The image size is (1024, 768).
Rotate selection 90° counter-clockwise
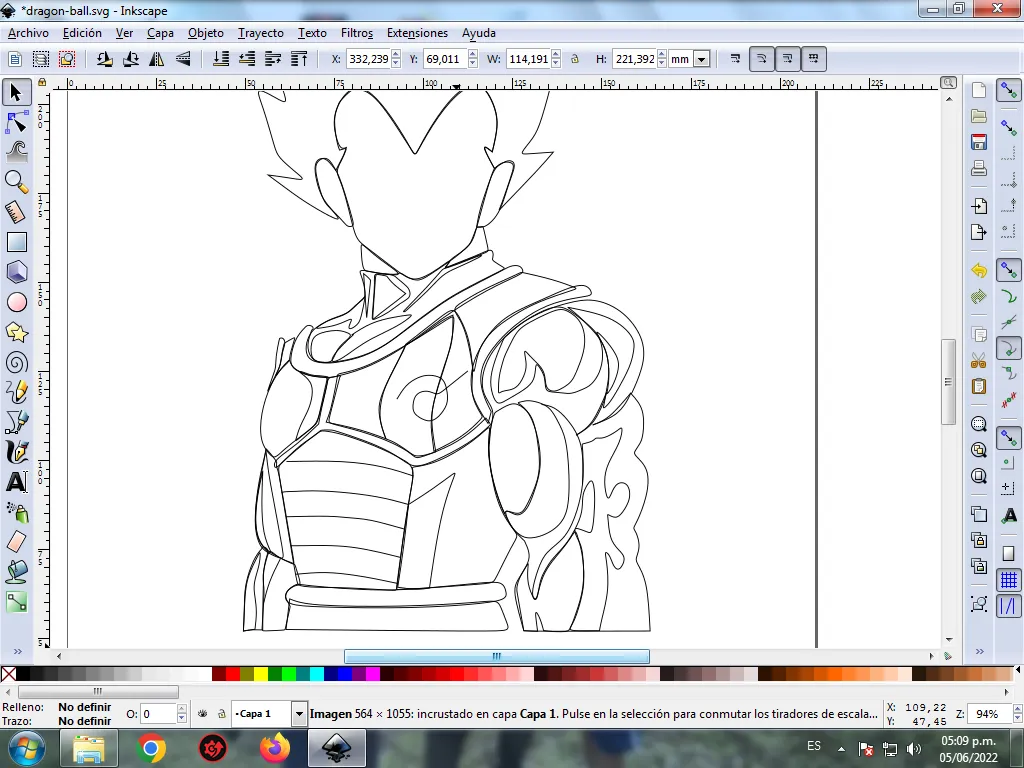(x=104, y=59)
